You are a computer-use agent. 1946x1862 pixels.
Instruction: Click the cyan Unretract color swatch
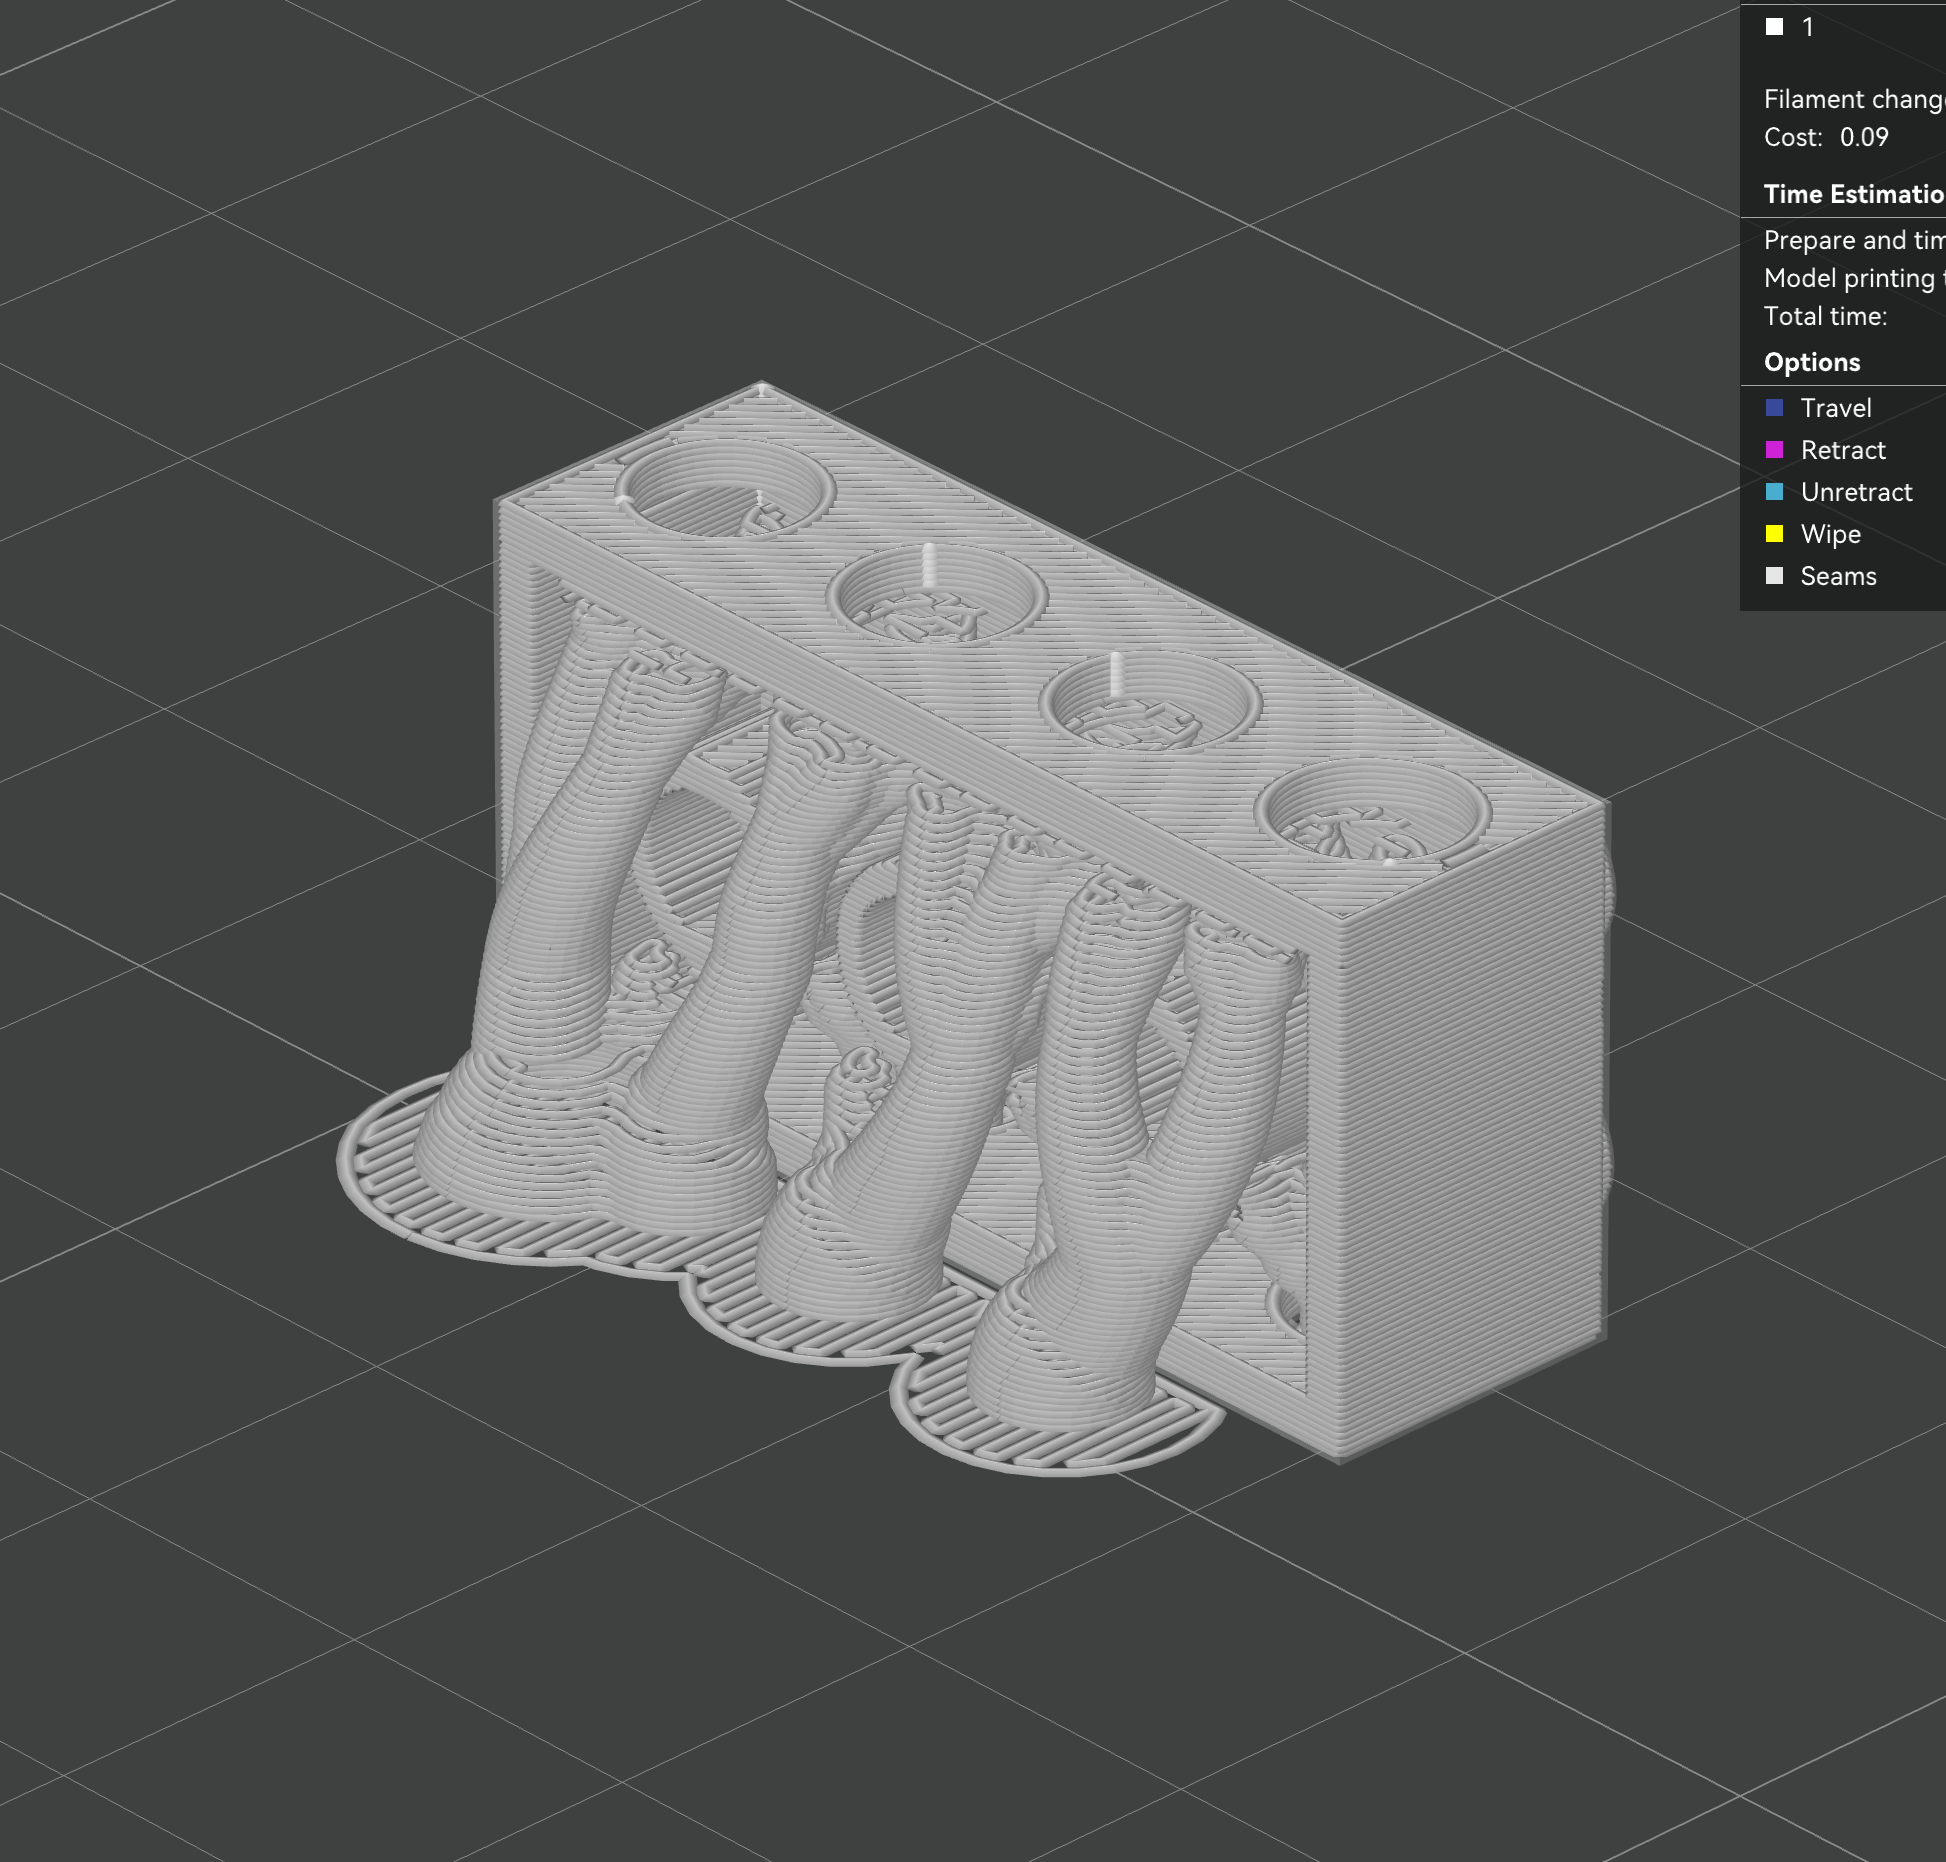coord(1775,492)
